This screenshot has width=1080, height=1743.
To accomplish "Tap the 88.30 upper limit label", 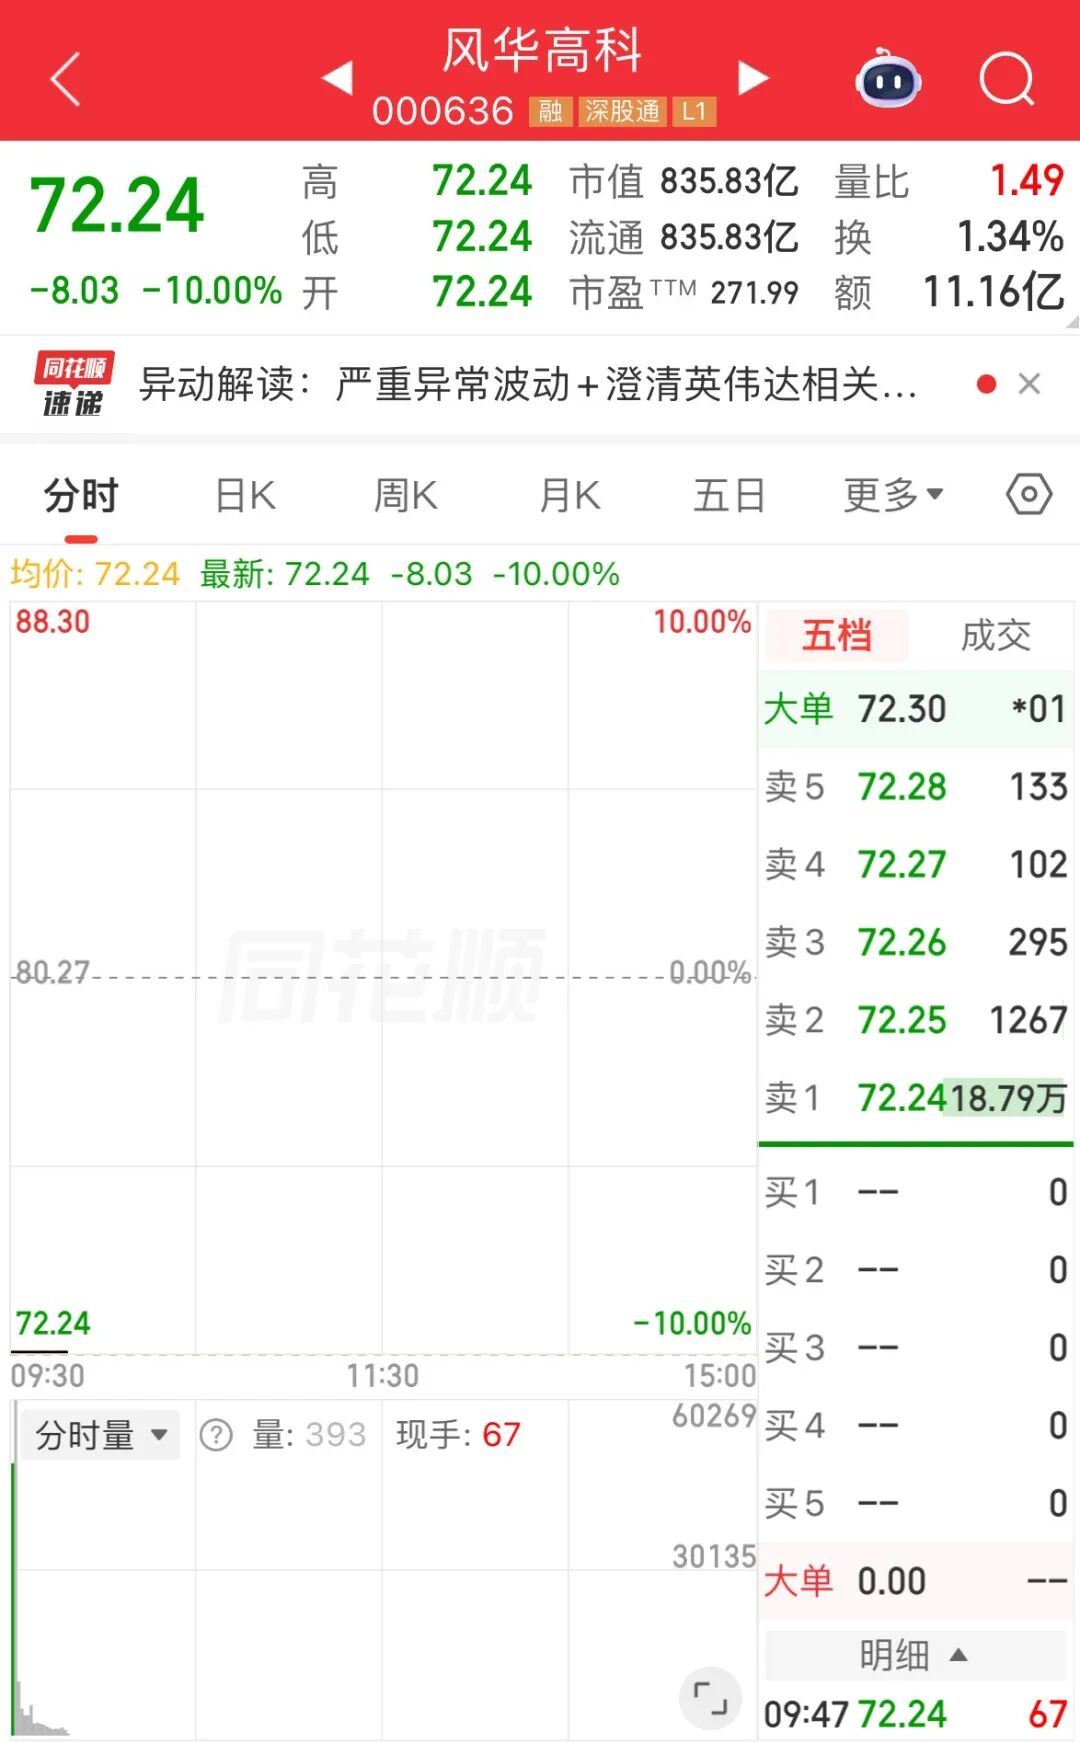I will tap(53, 622).
